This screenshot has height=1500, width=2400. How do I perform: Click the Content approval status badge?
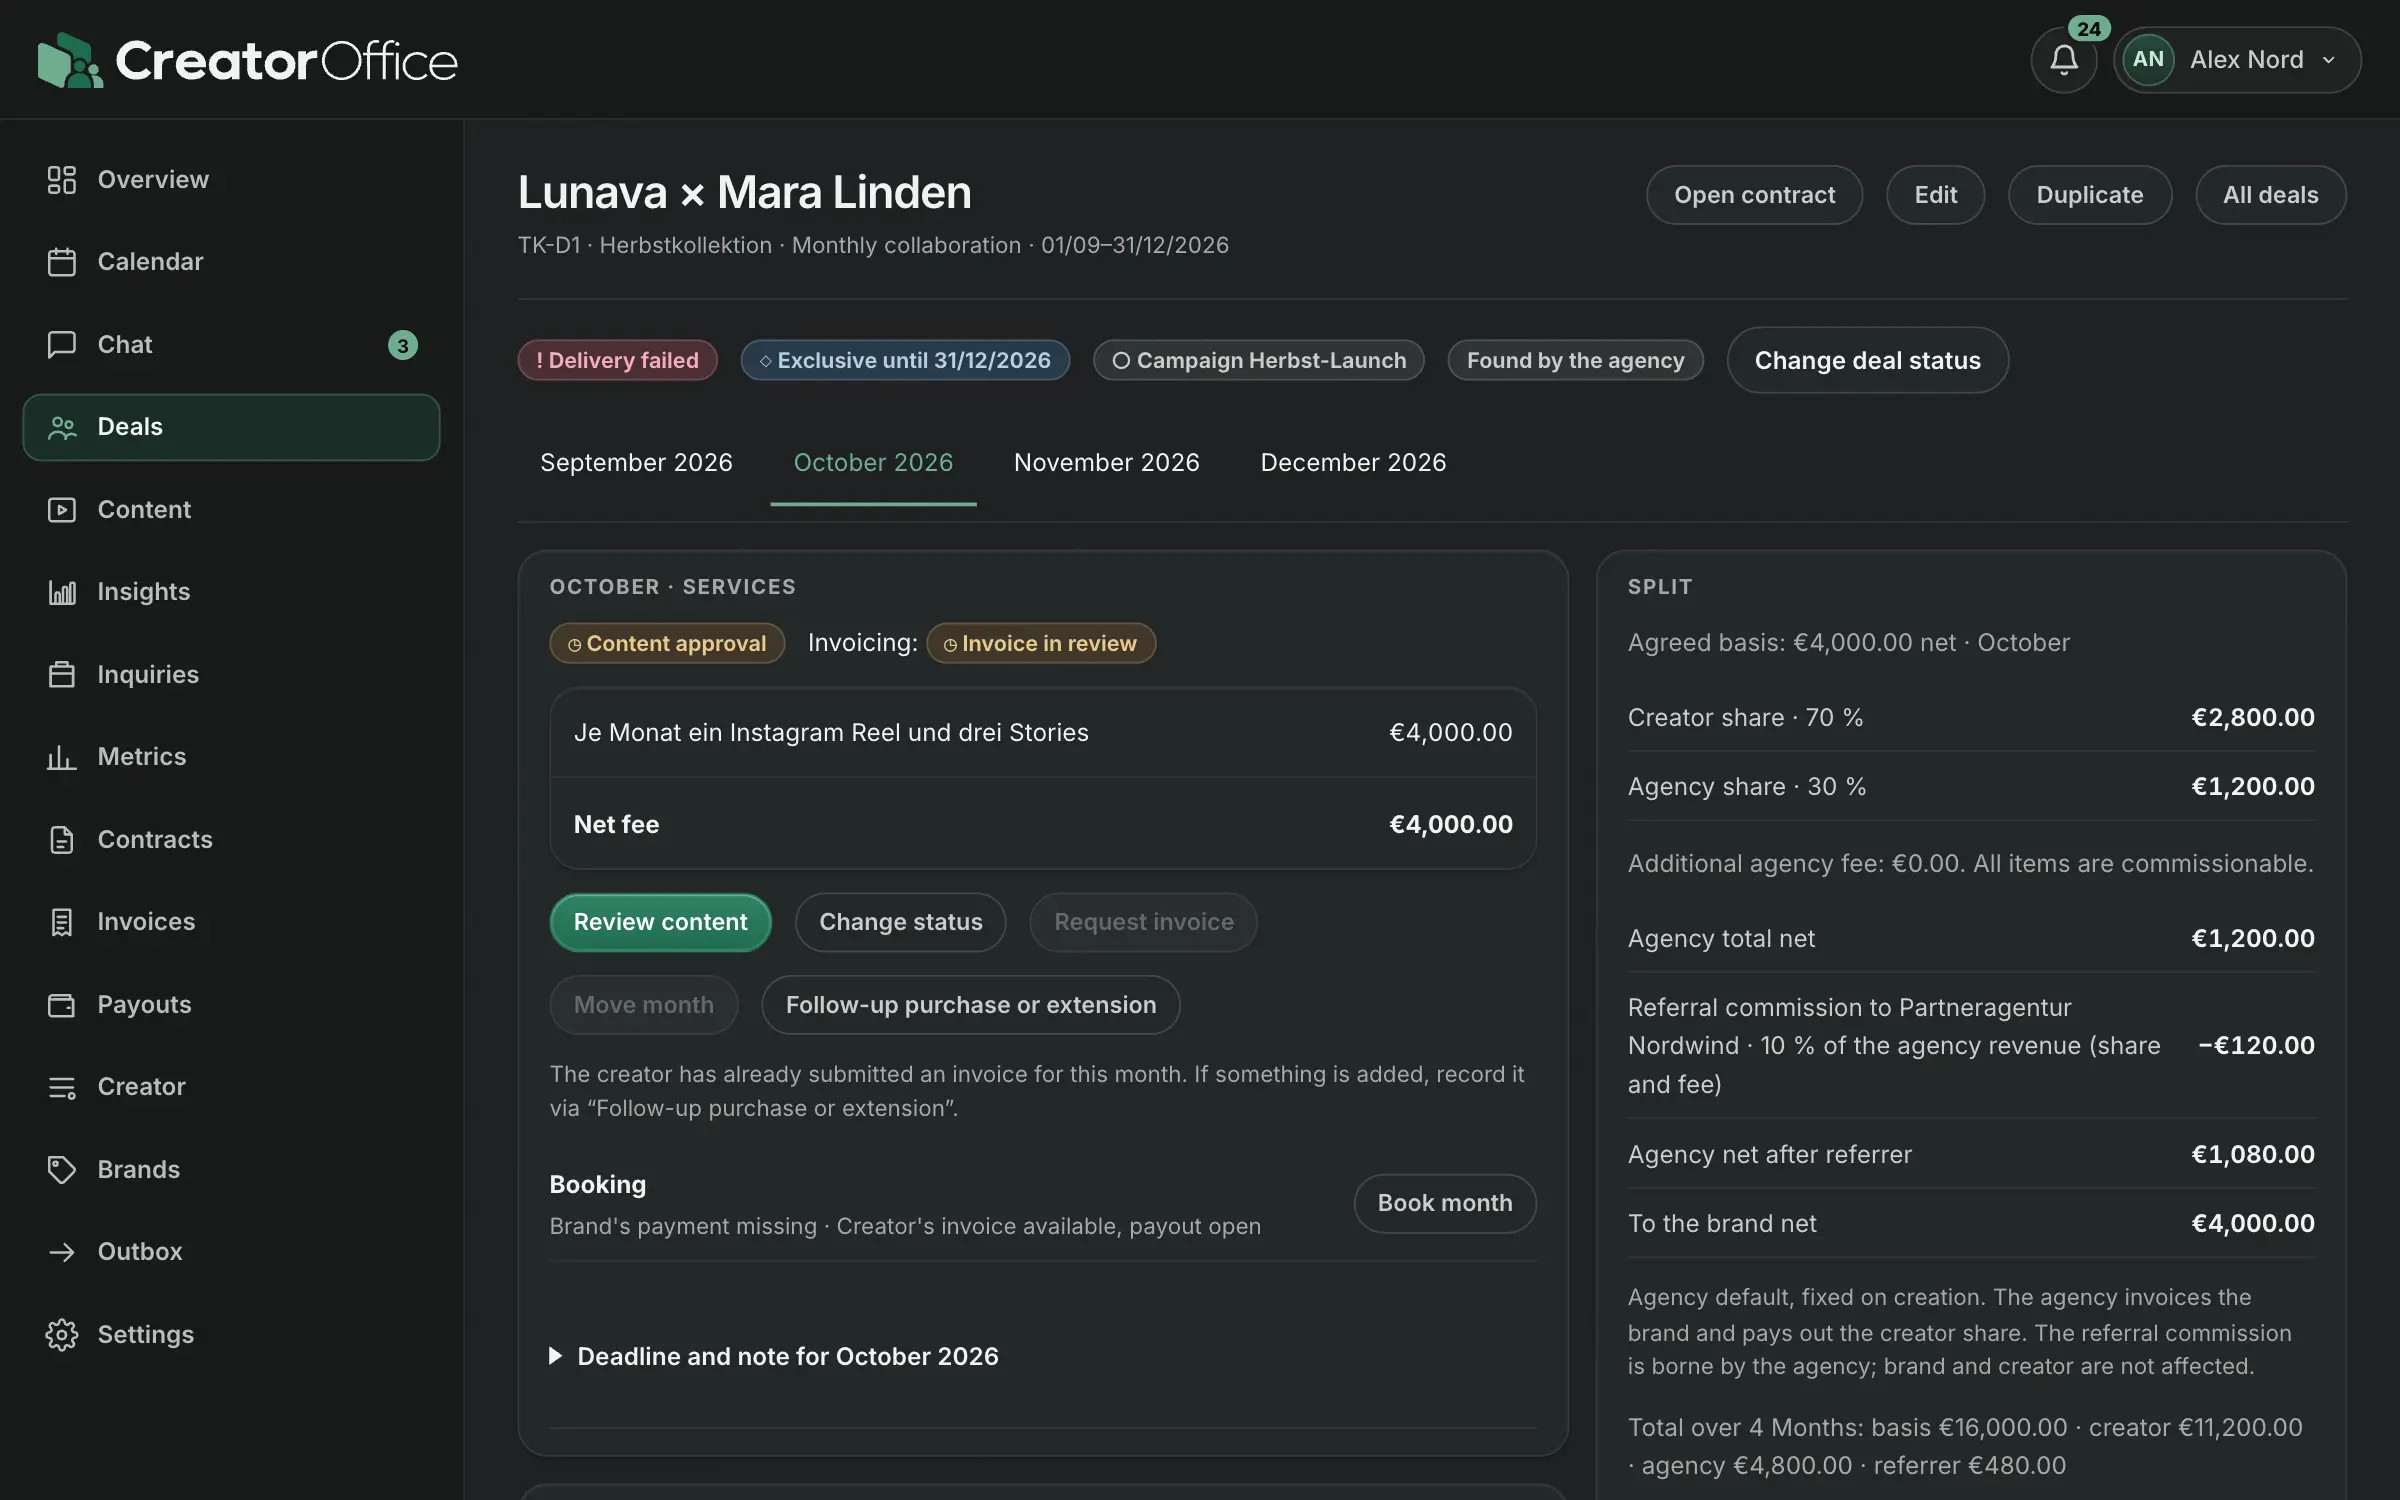tap(667, 643)
